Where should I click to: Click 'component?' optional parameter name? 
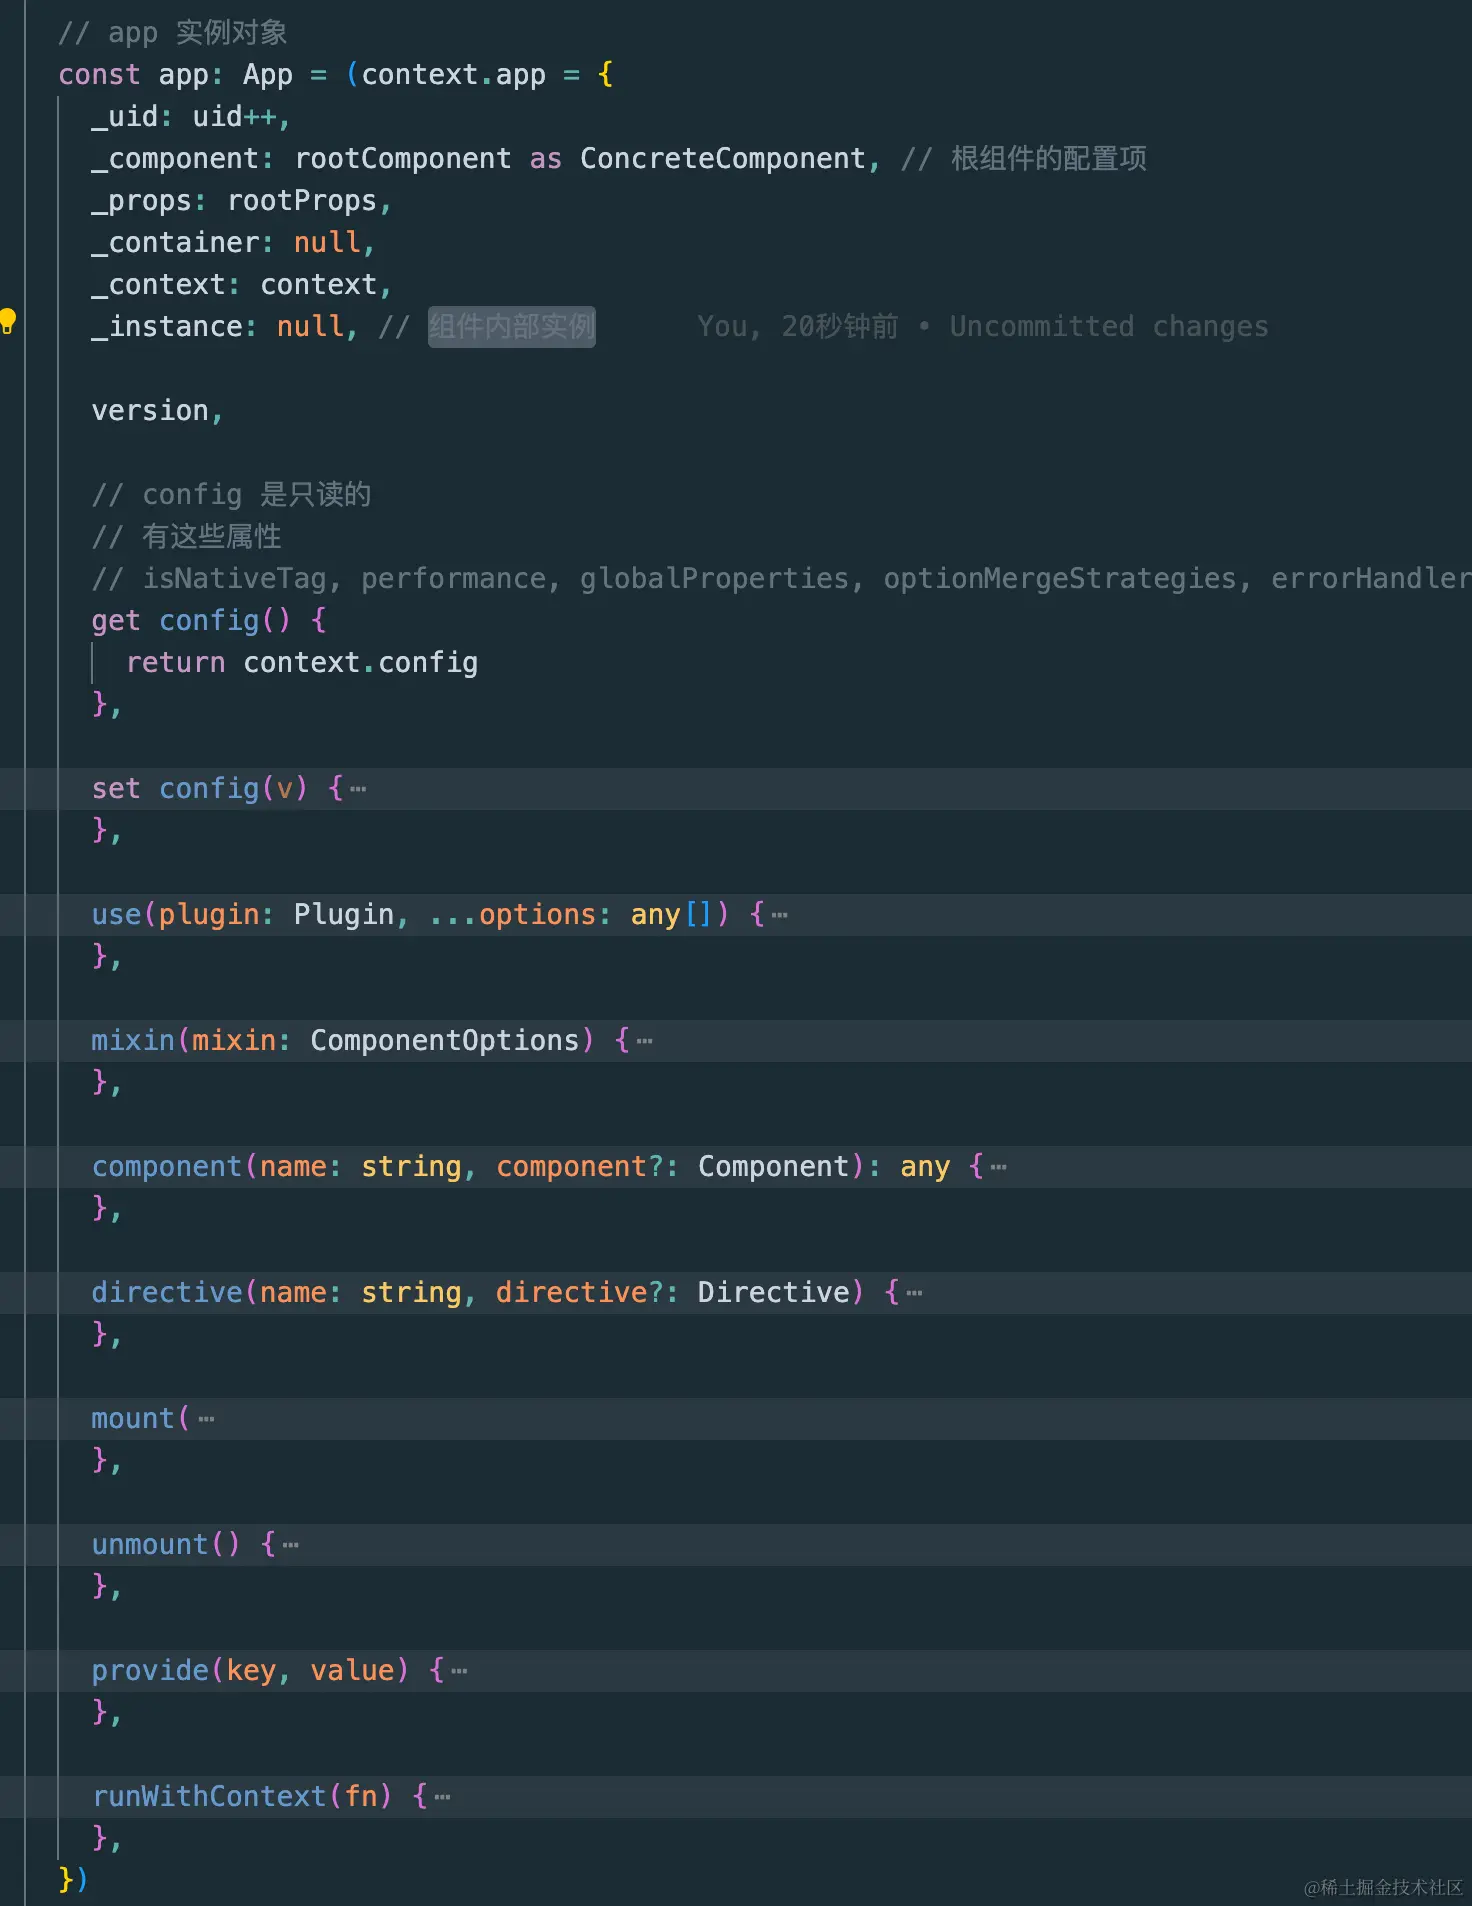580,1167
